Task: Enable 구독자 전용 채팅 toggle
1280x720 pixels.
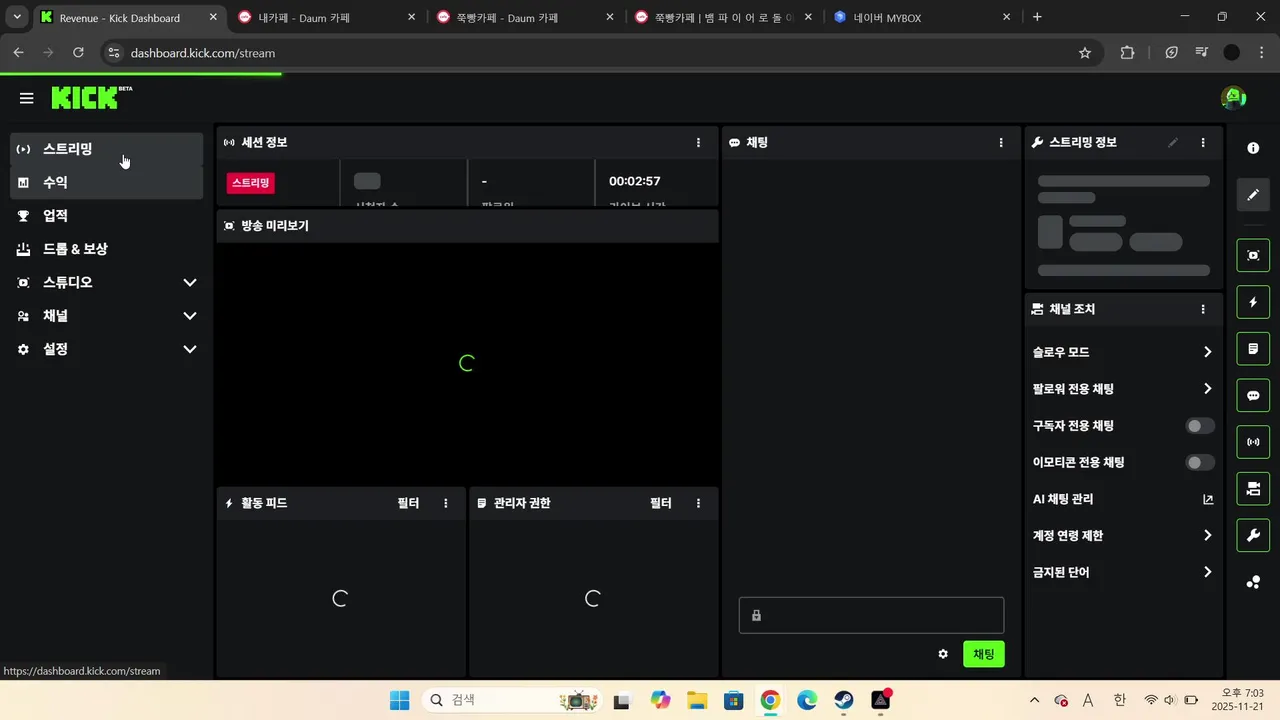Action: [1200, 426]
